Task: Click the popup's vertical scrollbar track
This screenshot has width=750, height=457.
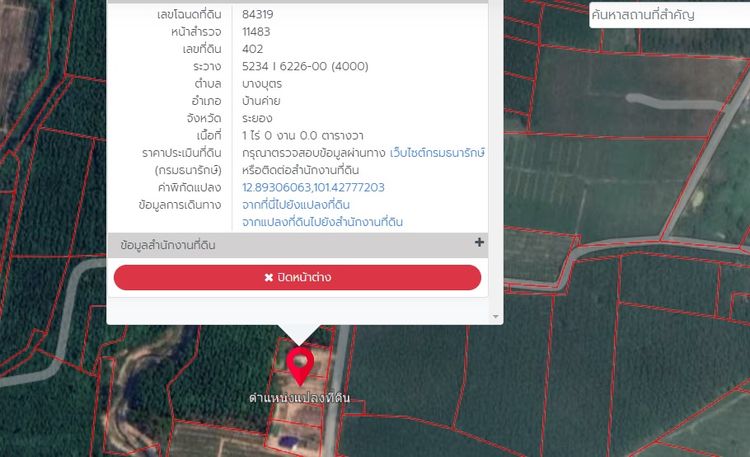Action: (495, 150)
